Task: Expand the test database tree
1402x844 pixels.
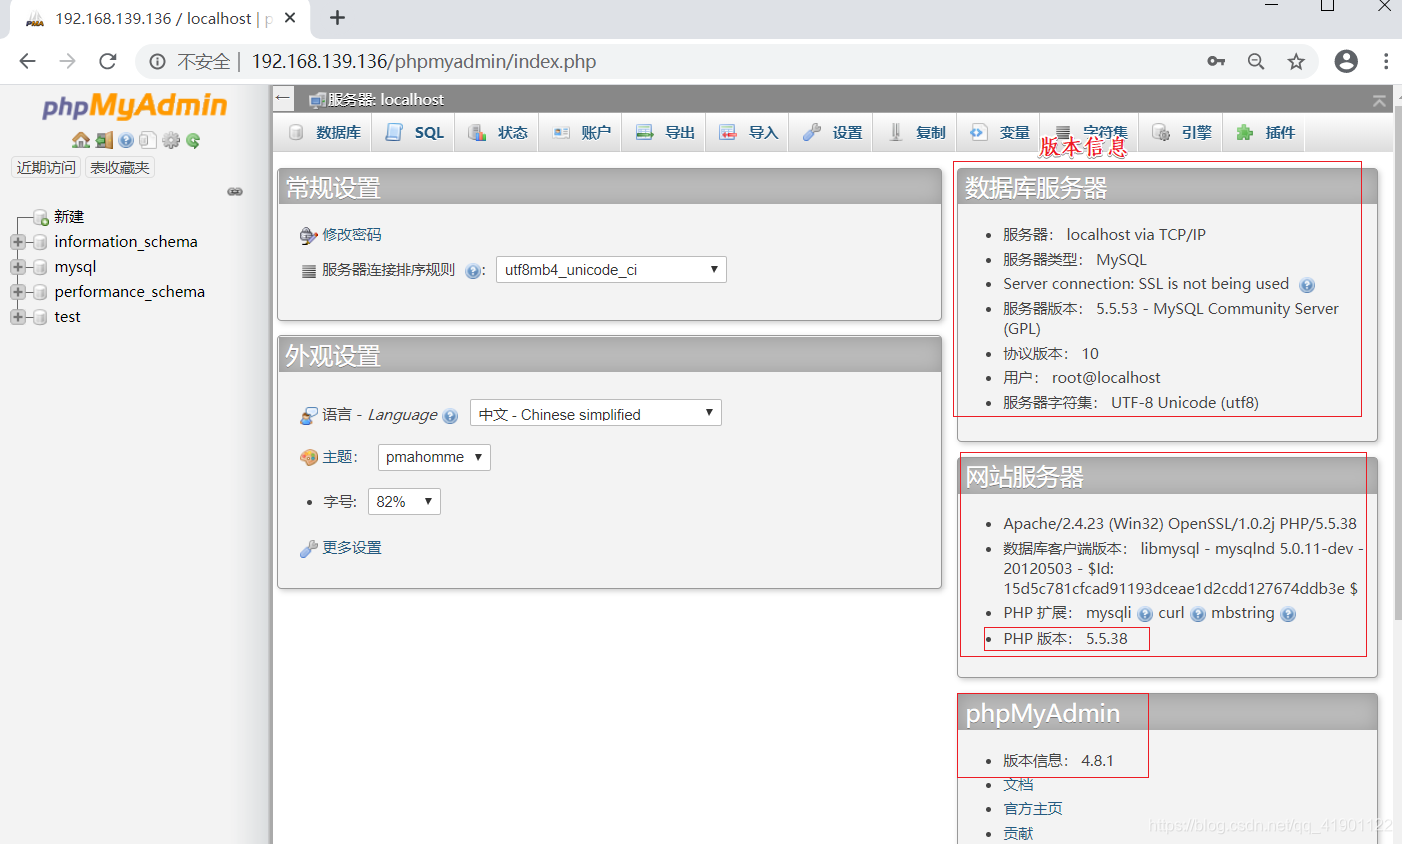Action: click(17, 317)
